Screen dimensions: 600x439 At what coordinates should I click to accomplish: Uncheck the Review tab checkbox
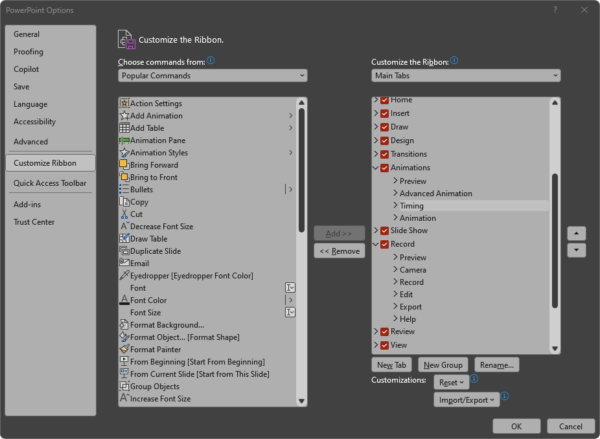(x=385, y=331)
